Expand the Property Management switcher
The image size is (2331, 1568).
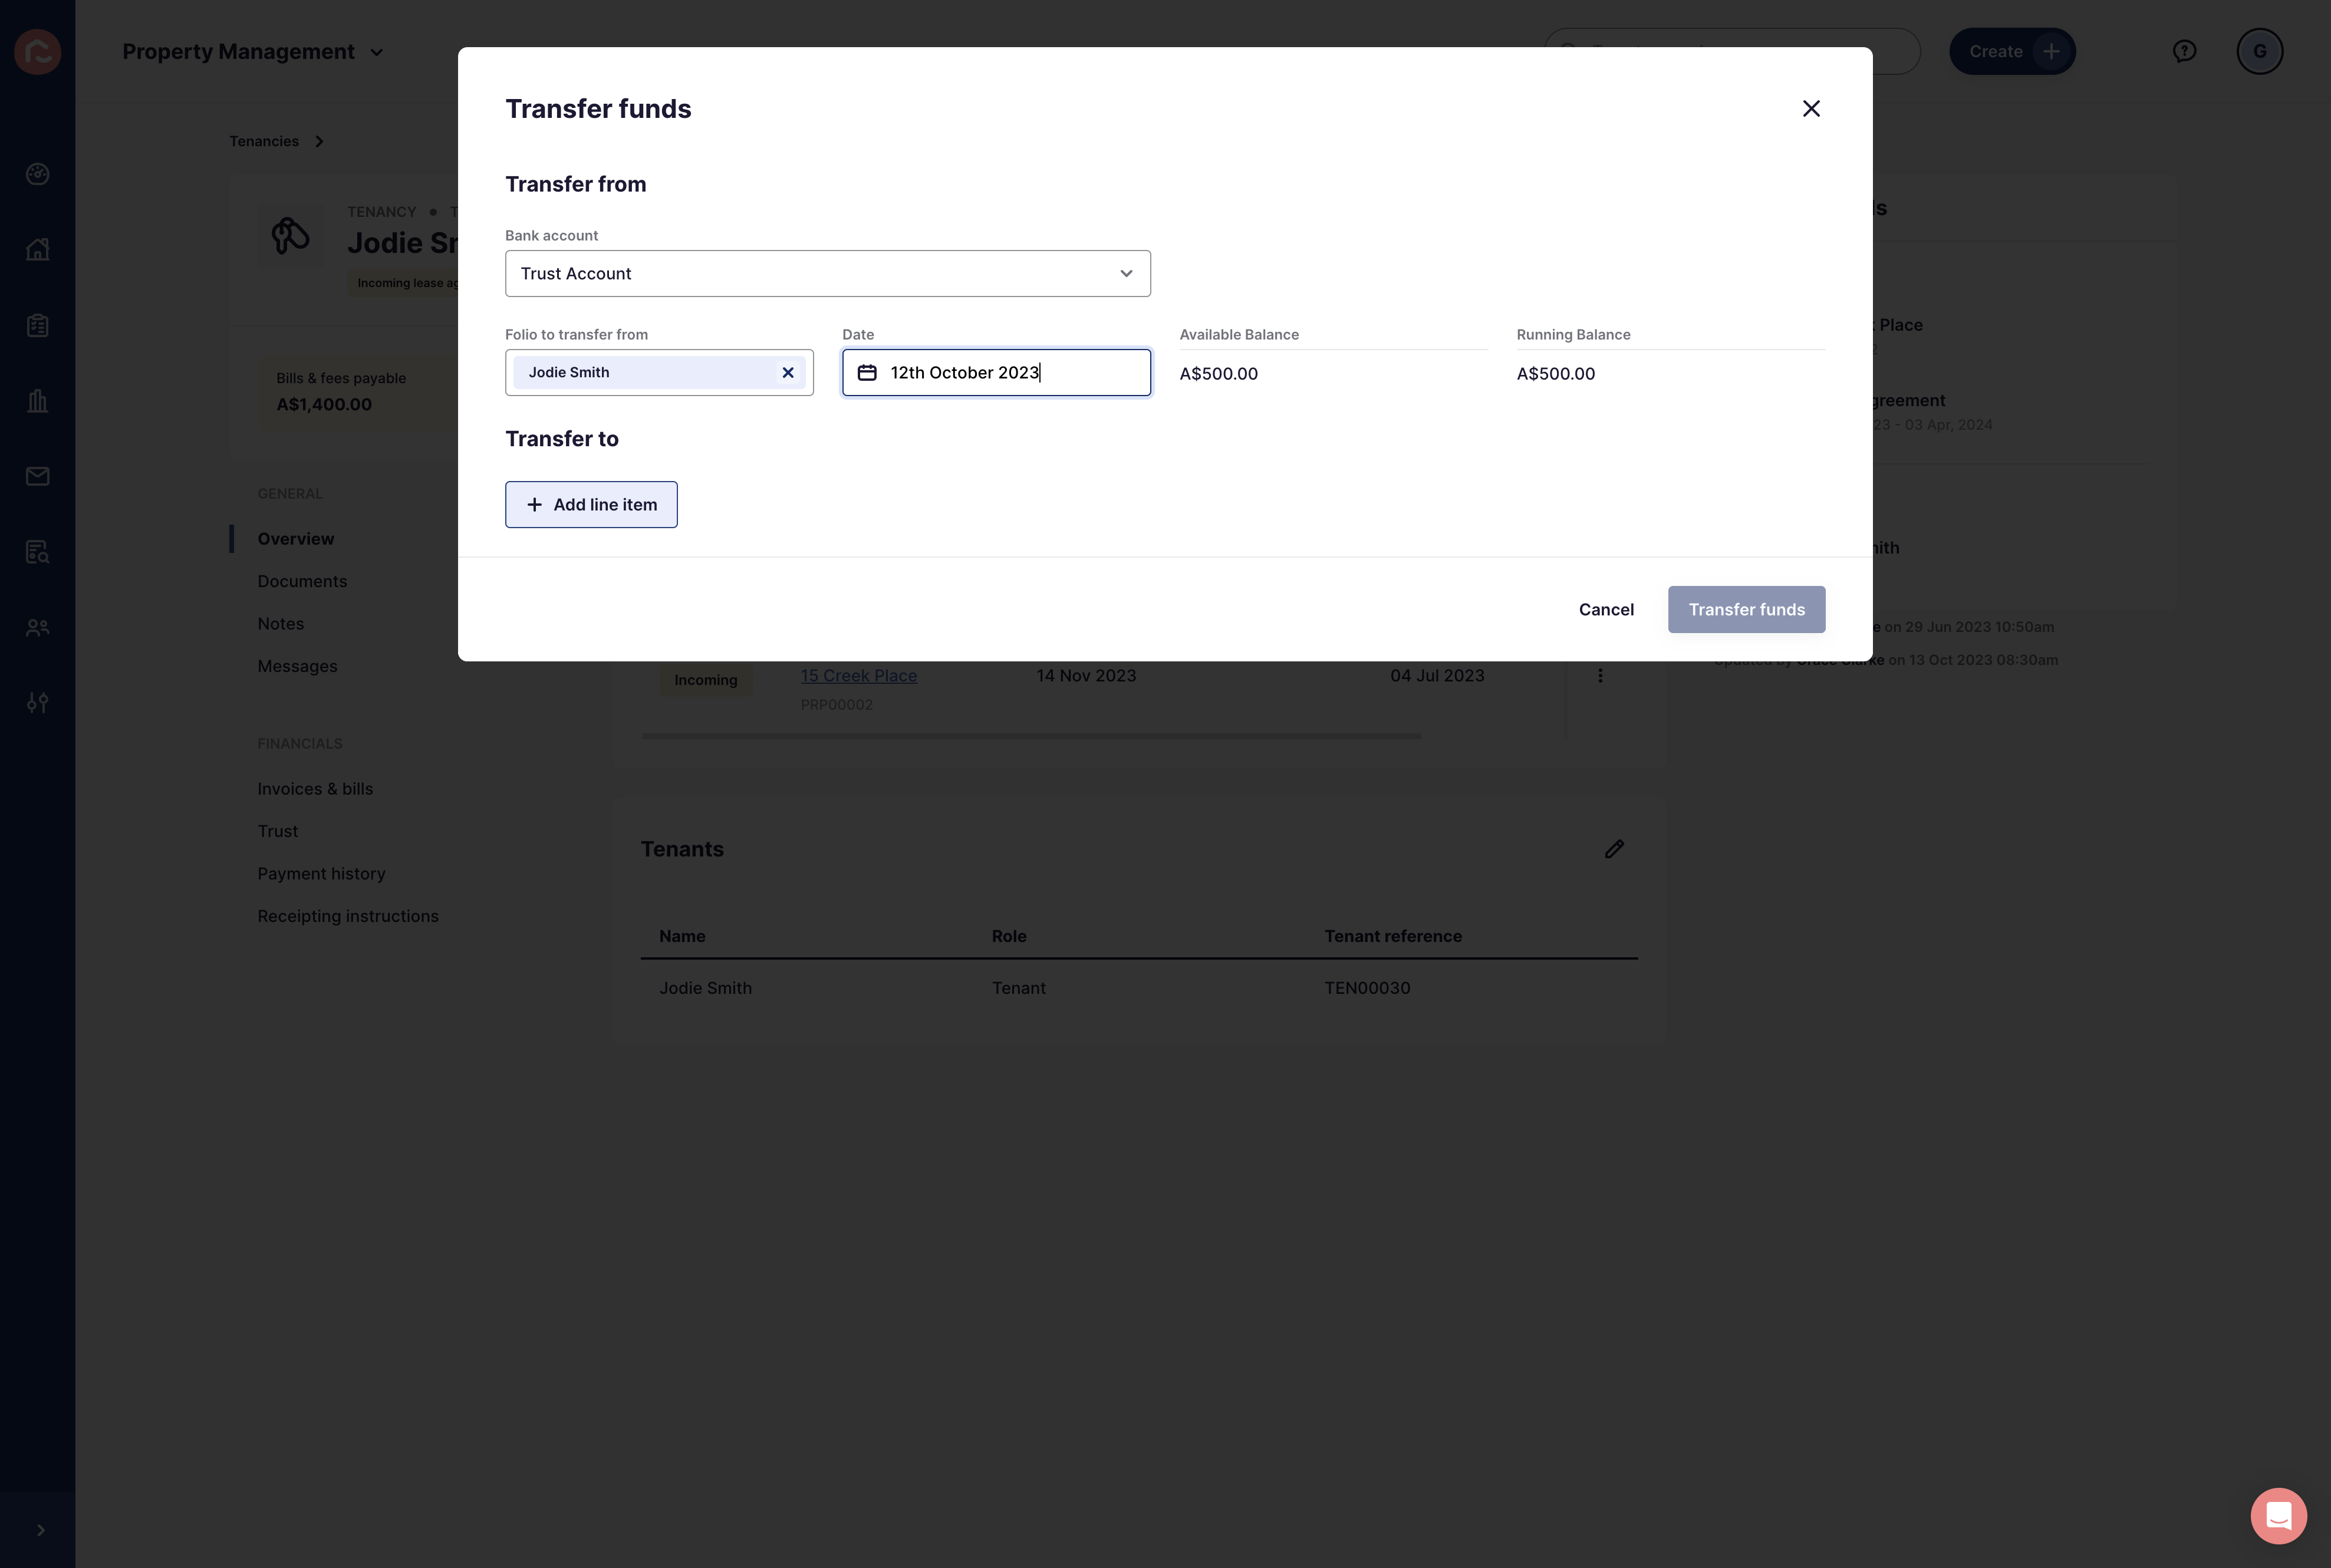click(253, 51)
